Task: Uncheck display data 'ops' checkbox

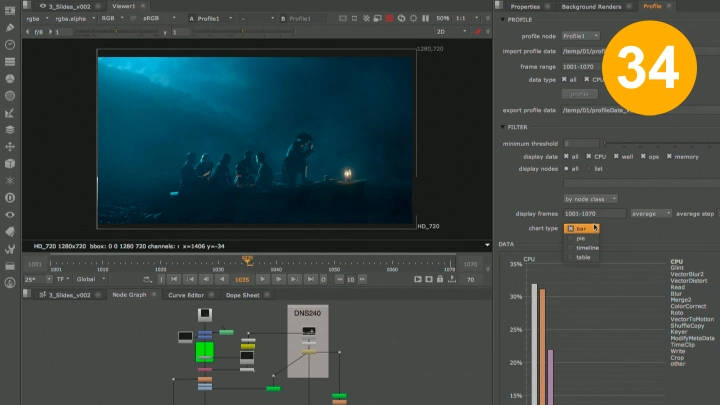Action: pyautogui.click(x=643, y=157)
